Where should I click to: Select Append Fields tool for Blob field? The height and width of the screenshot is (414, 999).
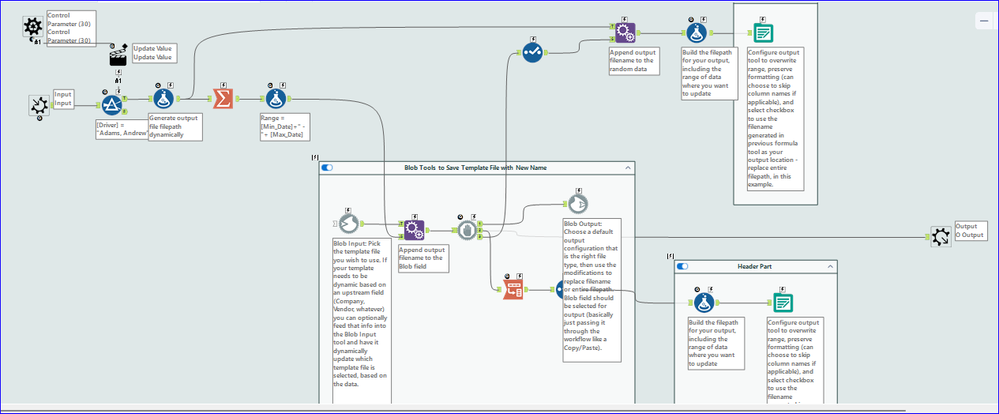[414, 230]
